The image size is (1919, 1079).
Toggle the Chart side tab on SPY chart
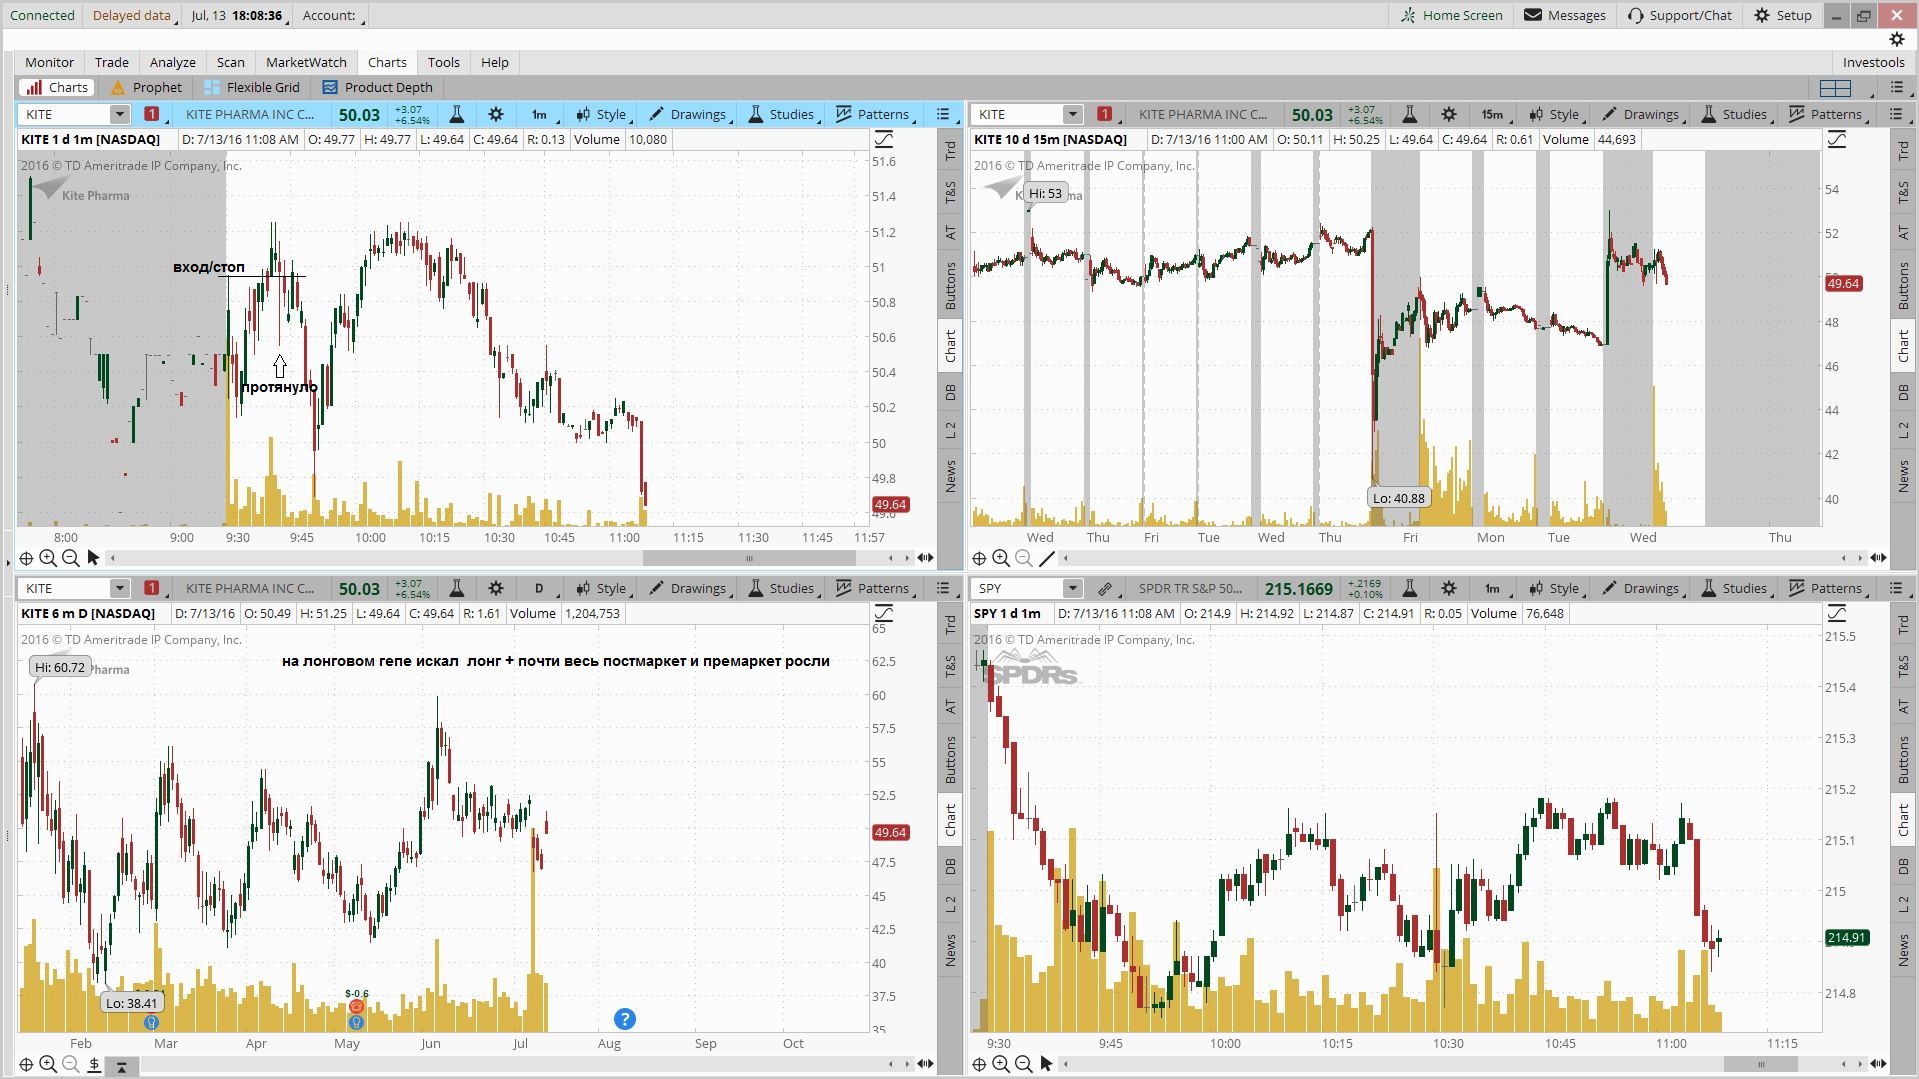pyautogui.click(x=1903, y=820)
